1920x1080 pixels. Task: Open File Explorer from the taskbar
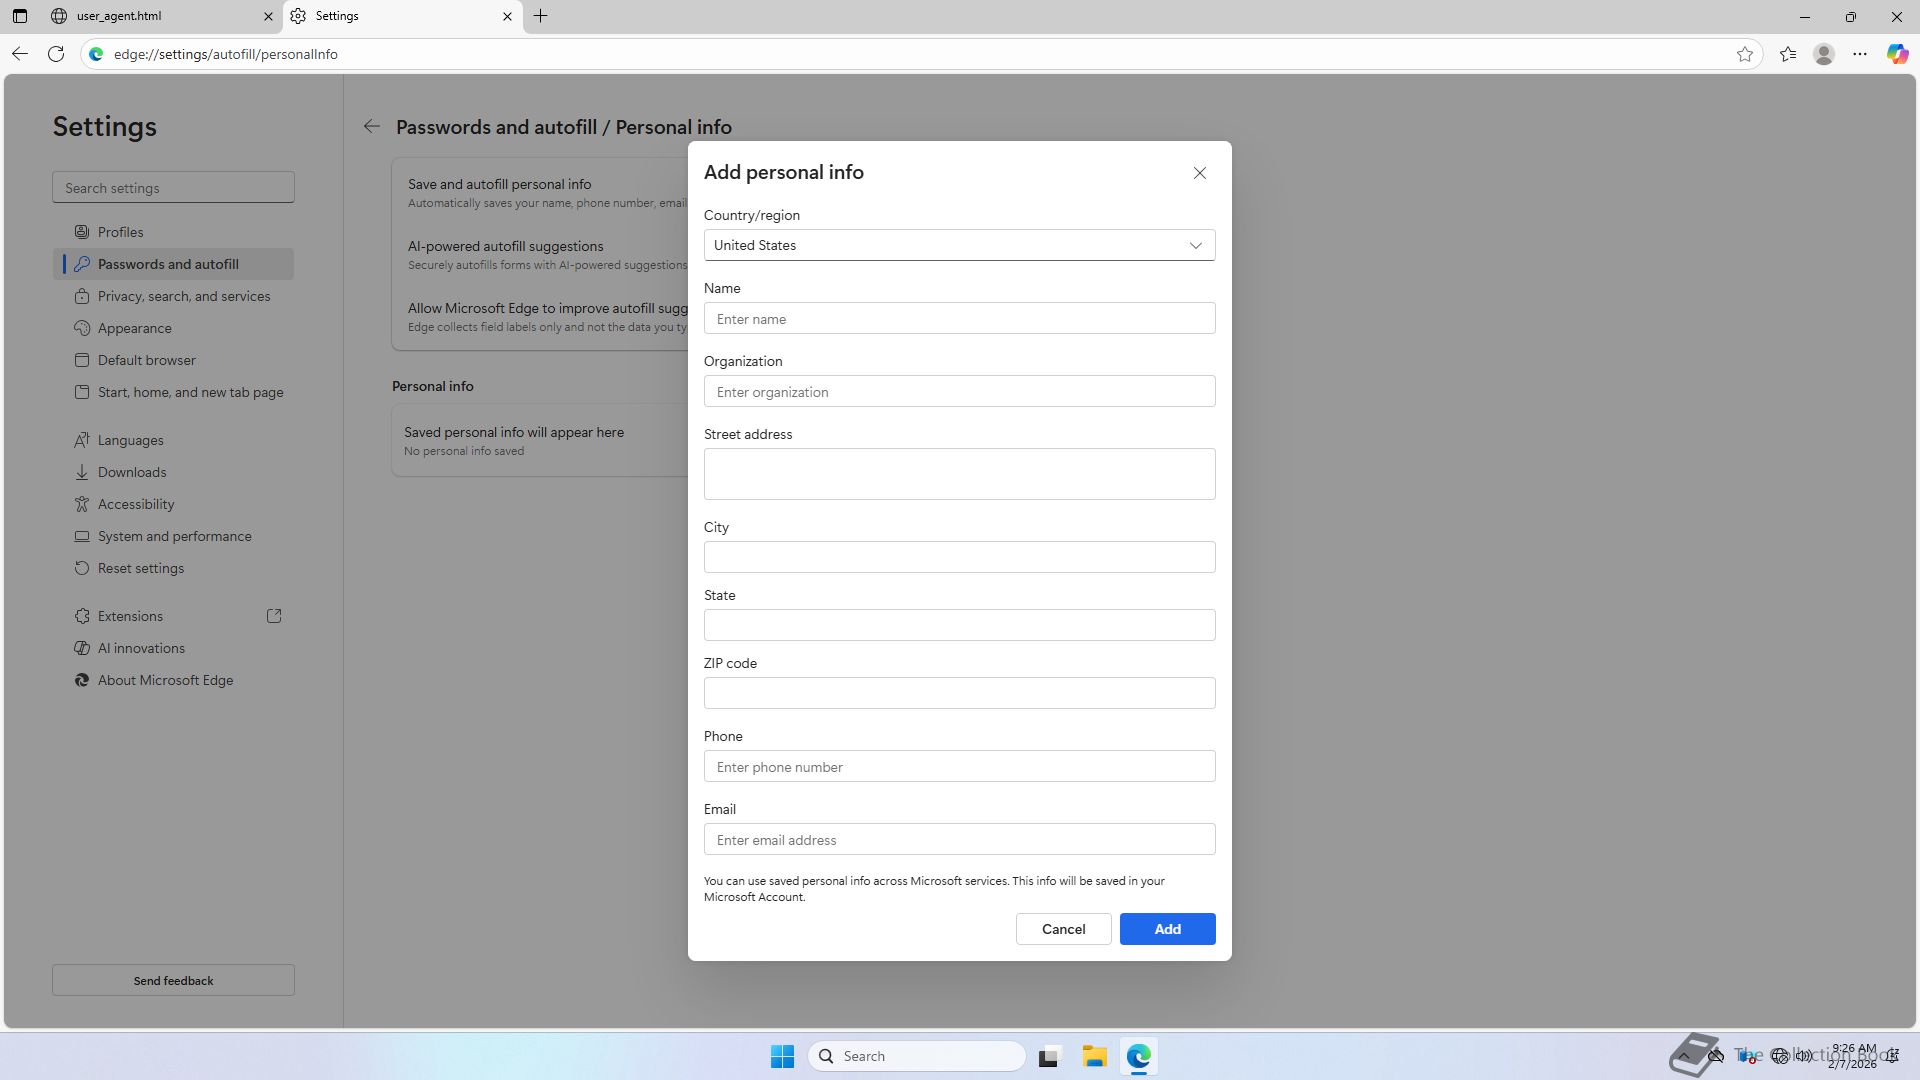1094,1056
